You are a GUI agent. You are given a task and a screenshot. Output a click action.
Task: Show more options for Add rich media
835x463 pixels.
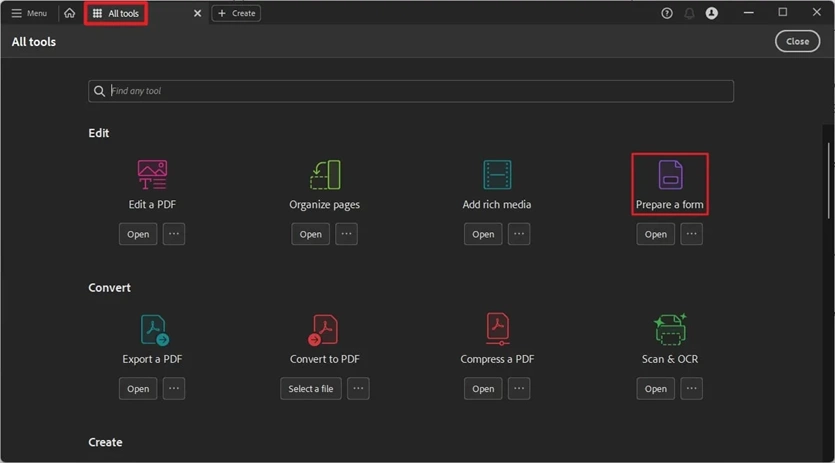click(519, 234)
